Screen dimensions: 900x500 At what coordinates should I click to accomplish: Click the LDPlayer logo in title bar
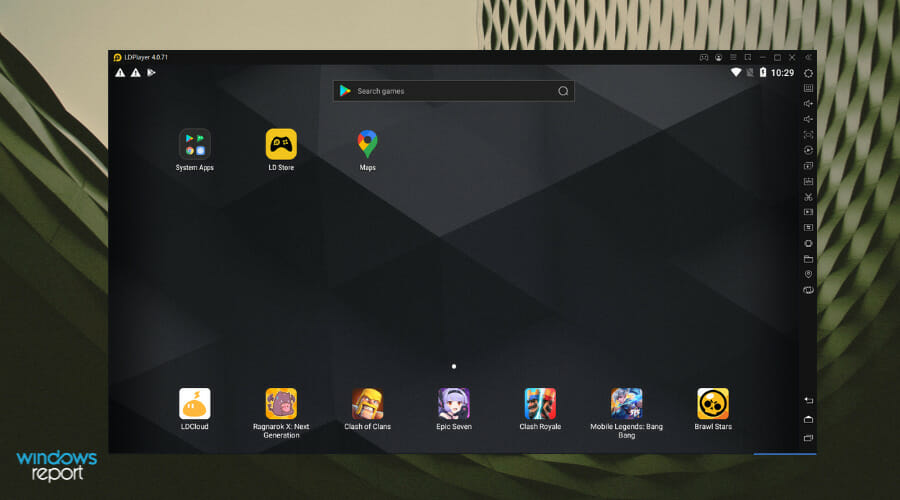[118, 57]
